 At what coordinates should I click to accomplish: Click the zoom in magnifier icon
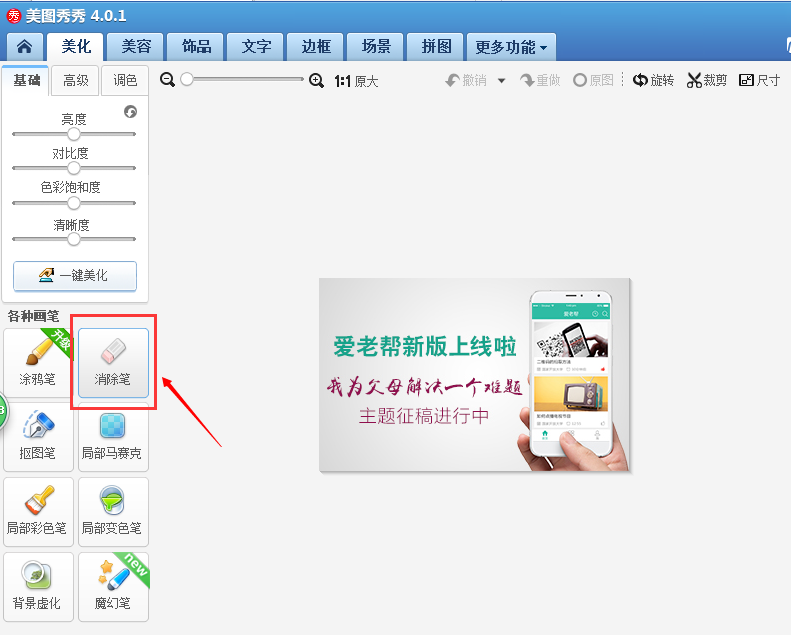click(316, 80)
